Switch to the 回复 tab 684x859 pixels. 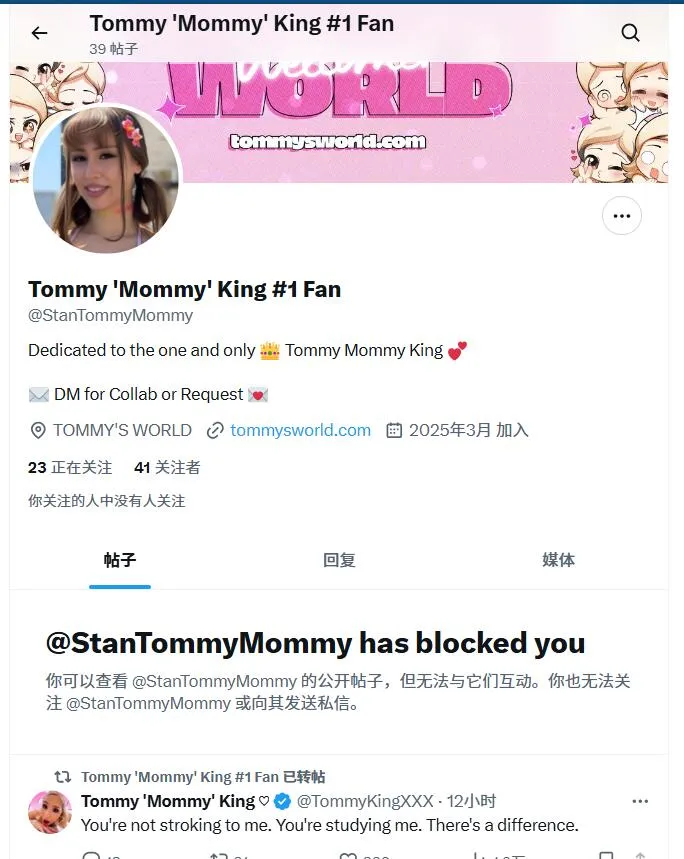pos(339,560)
